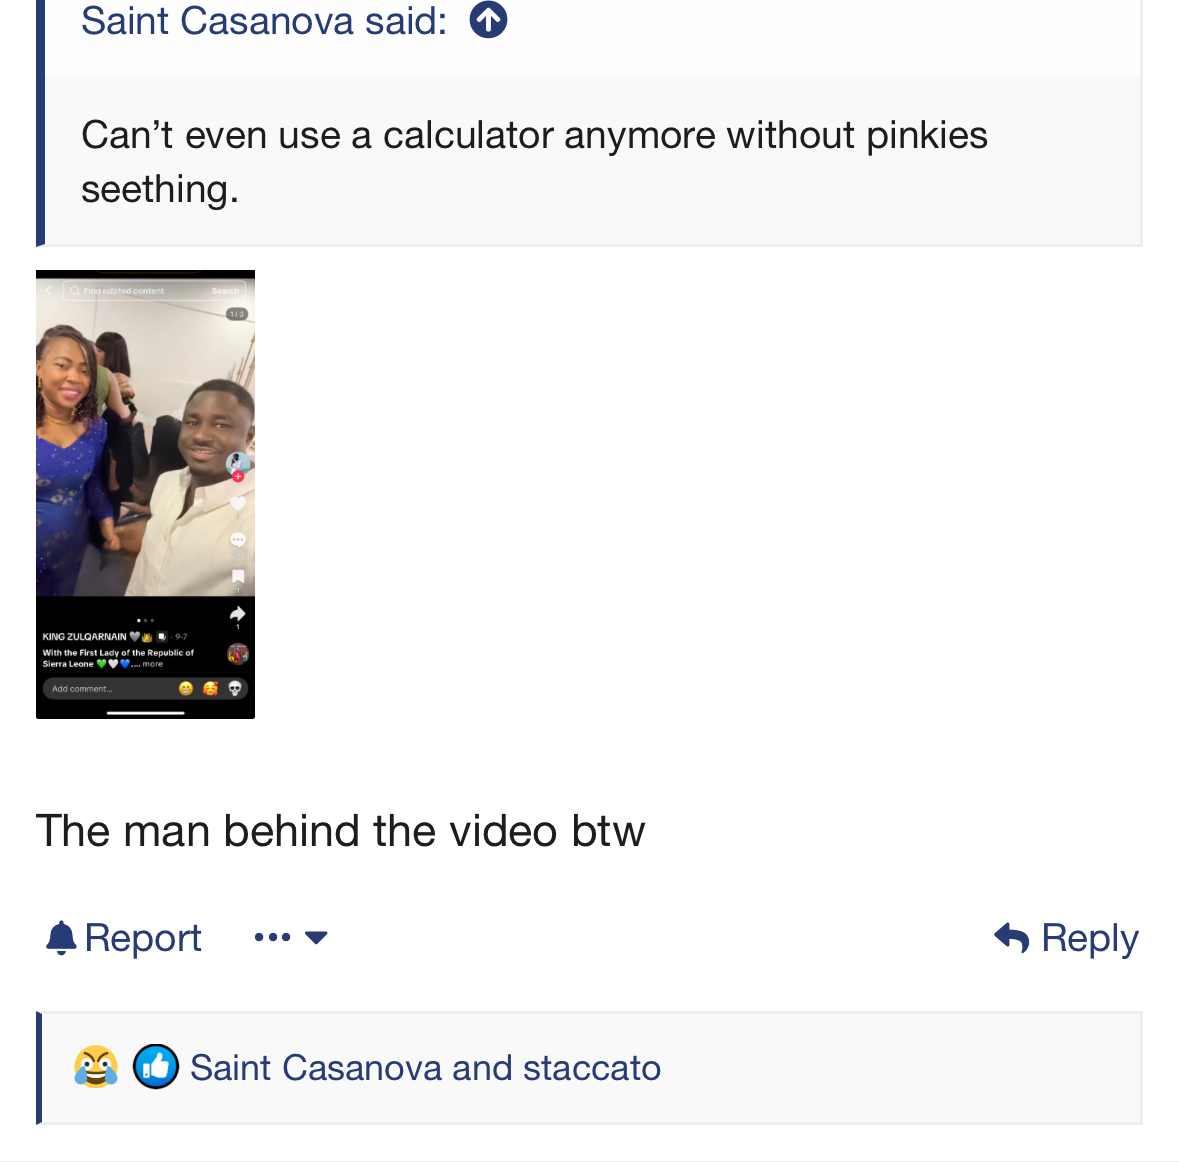
Task: Click the laughing-crying reaction emoji
Action: (96, 1067)
